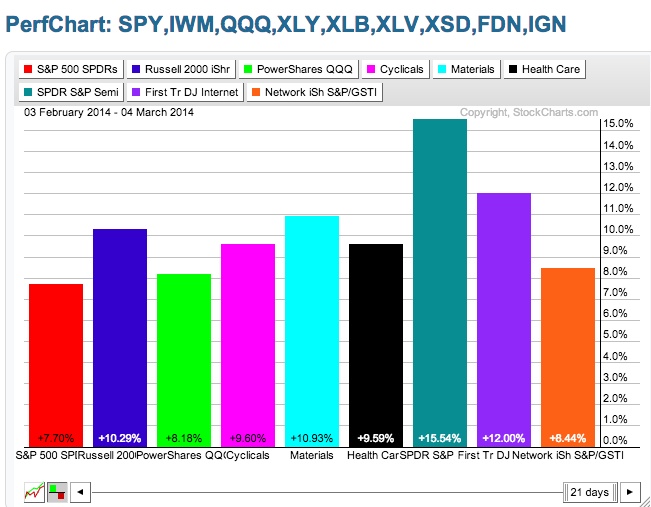Click the +9.59% value label

[x=376, y=438]
